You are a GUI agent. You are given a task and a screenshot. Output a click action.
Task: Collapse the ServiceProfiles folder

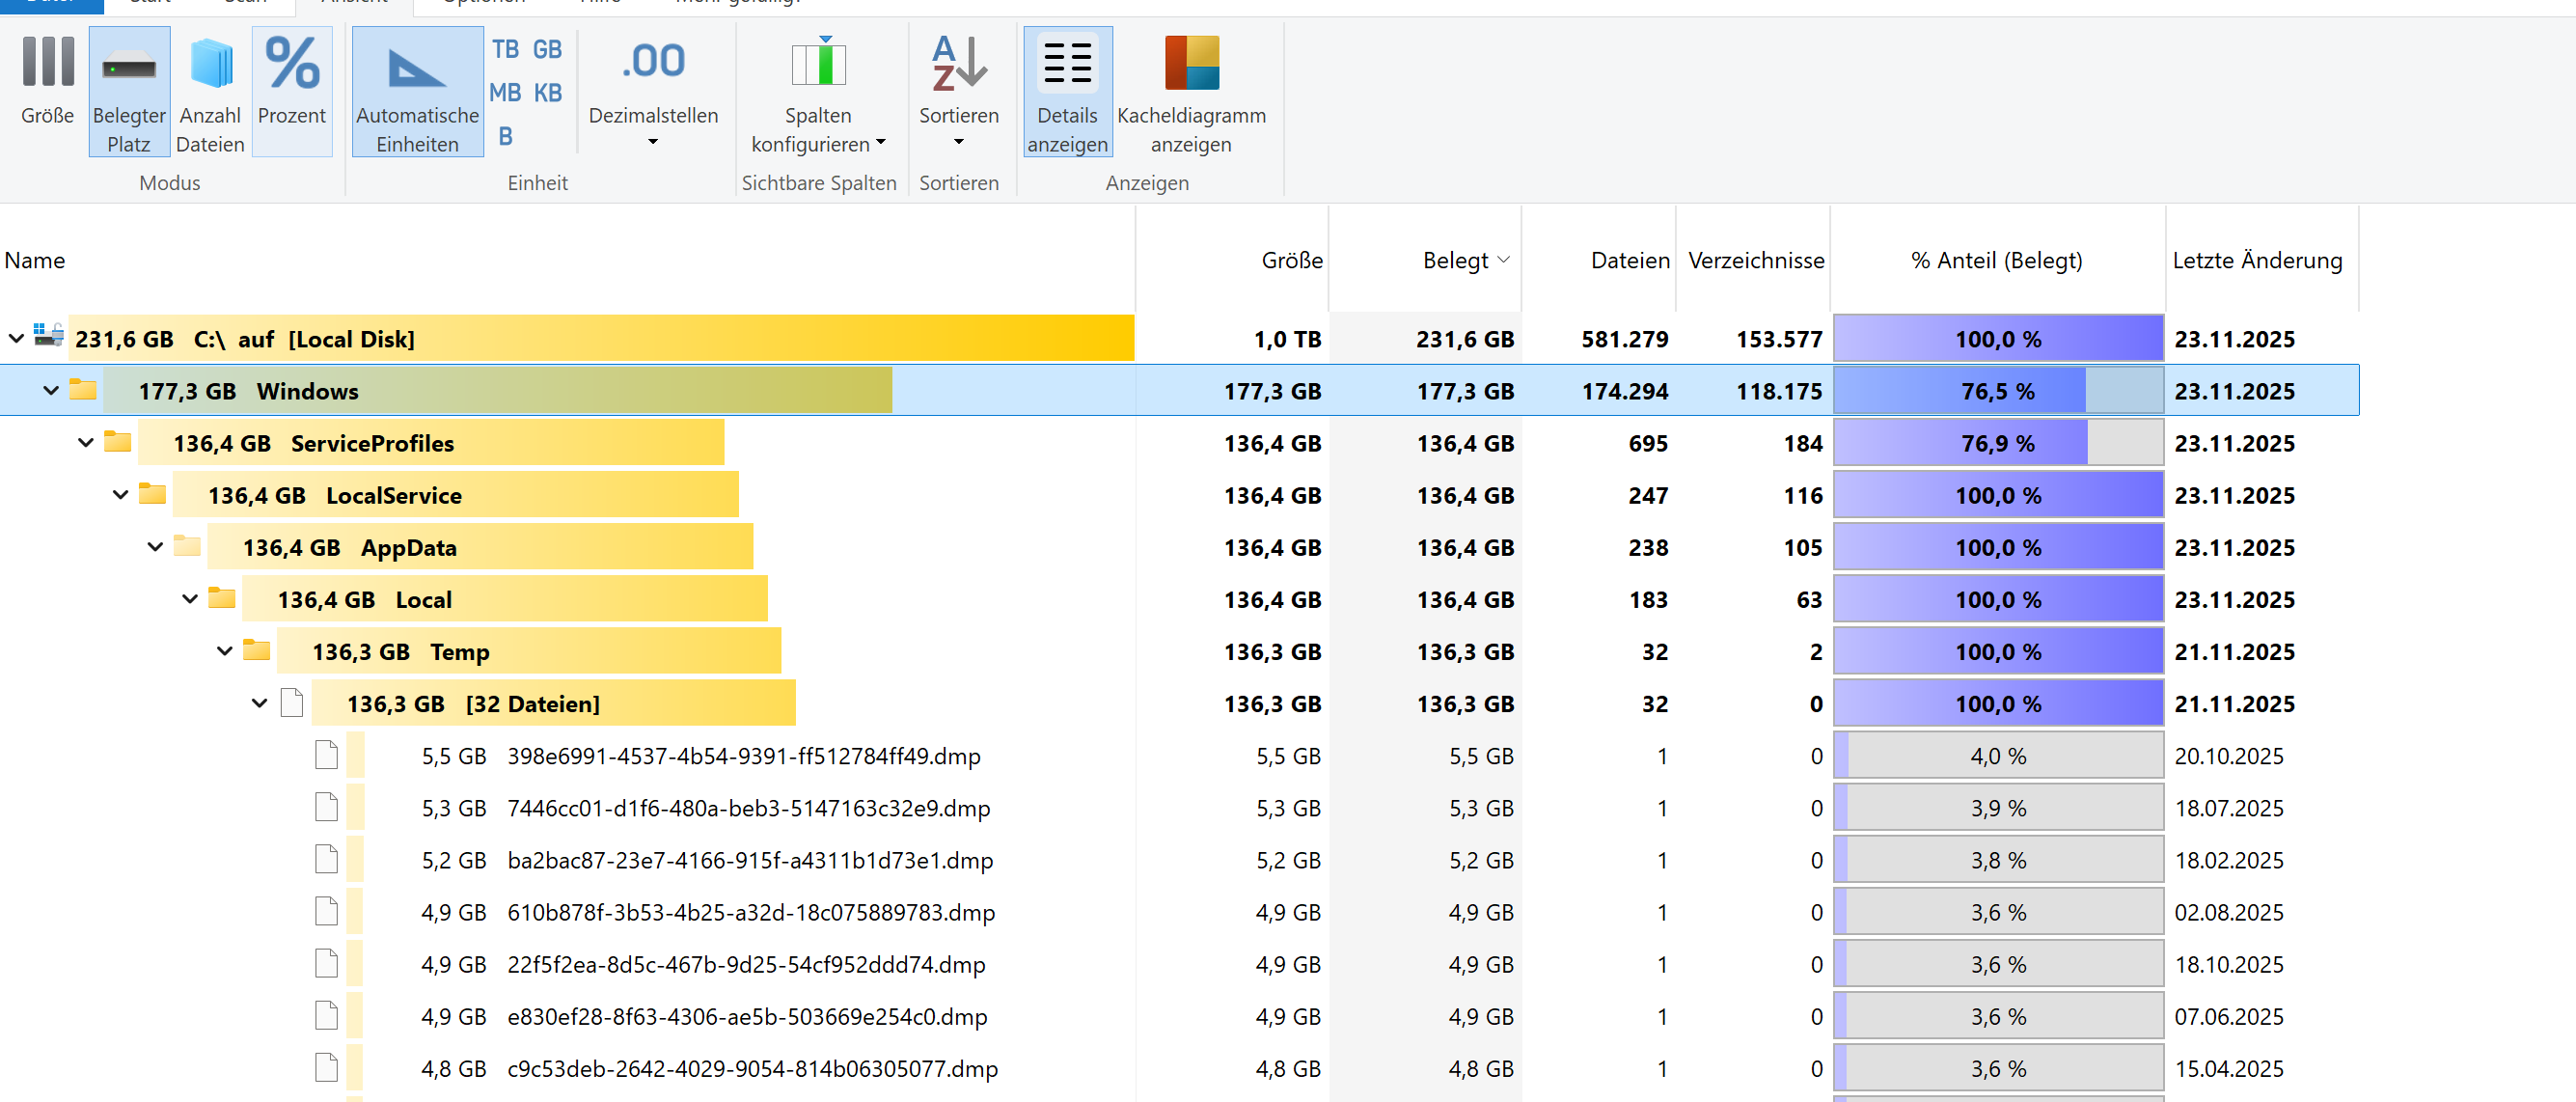point(86,442)
